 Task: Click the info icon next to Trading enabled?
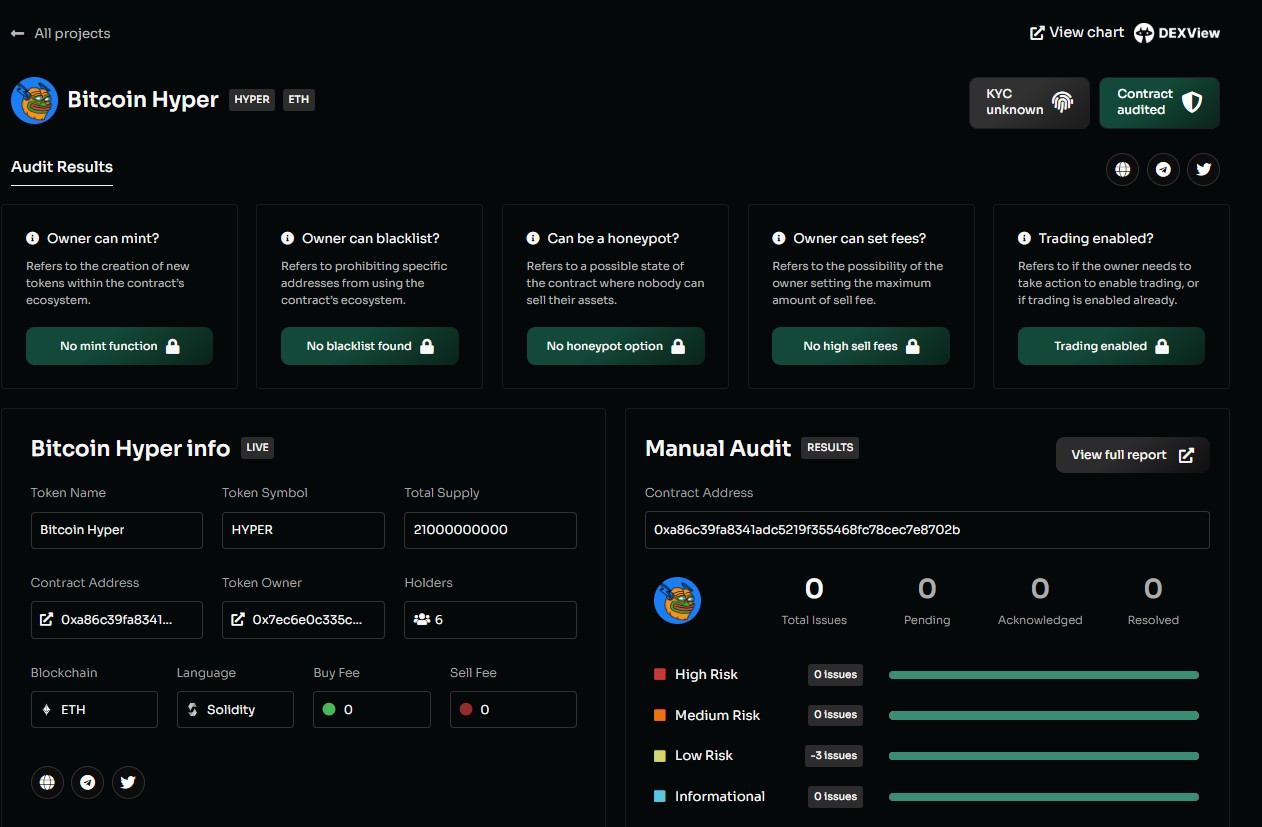click(1025, 238)
